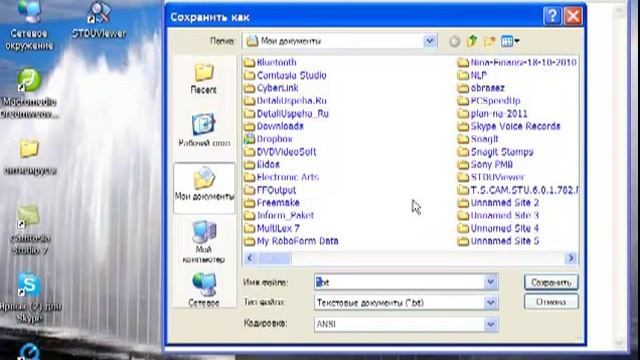Select the Dropbox folder
640x360 pixels.
click(x=269, y=139)
